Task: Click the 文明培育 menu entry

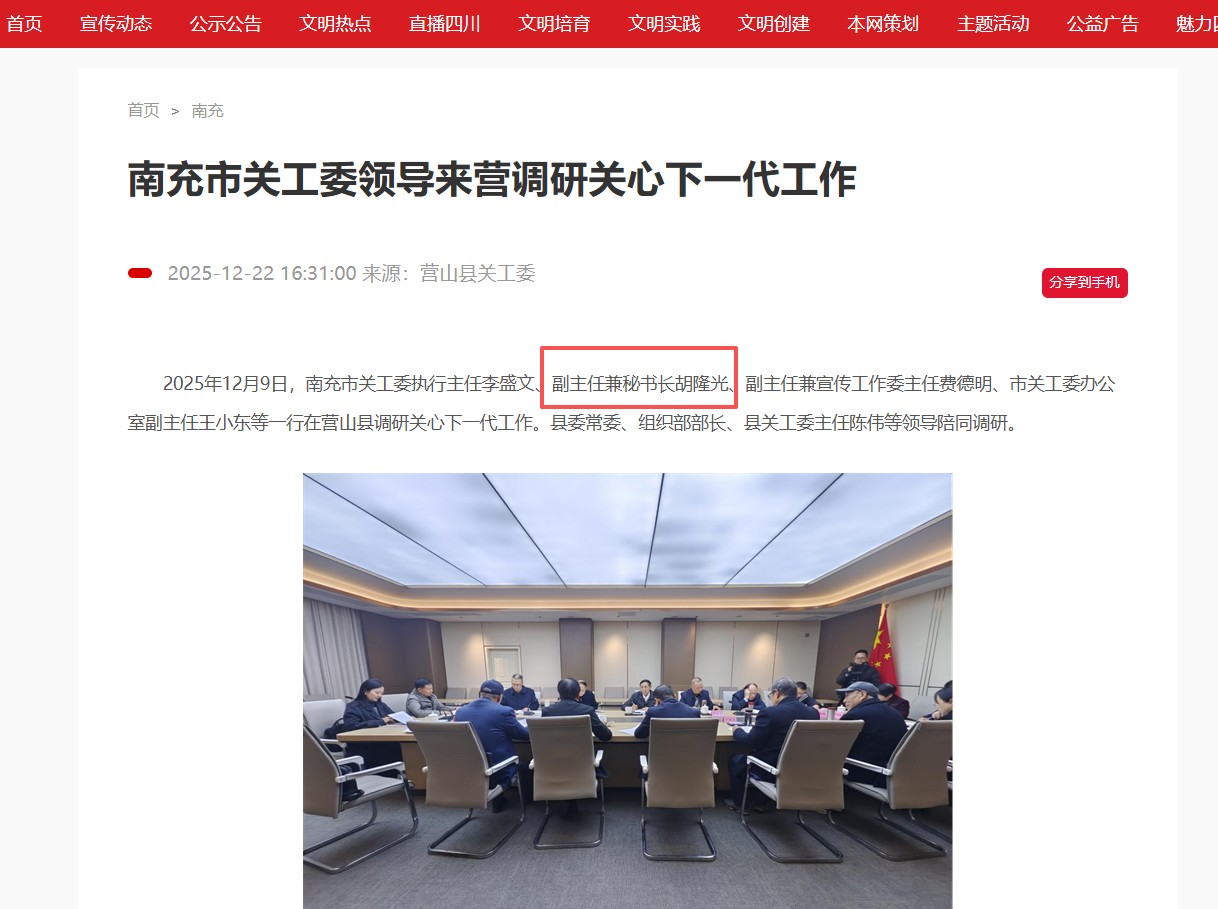Action: [554, 23]
